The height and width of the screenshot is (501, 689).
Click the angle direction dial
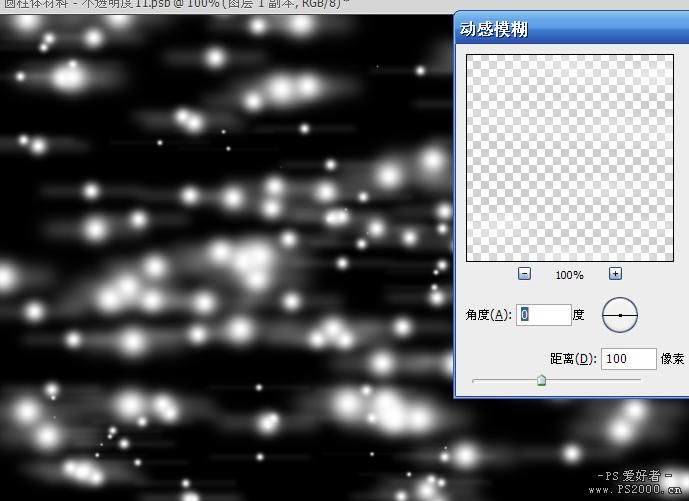(x=620, y=315)
